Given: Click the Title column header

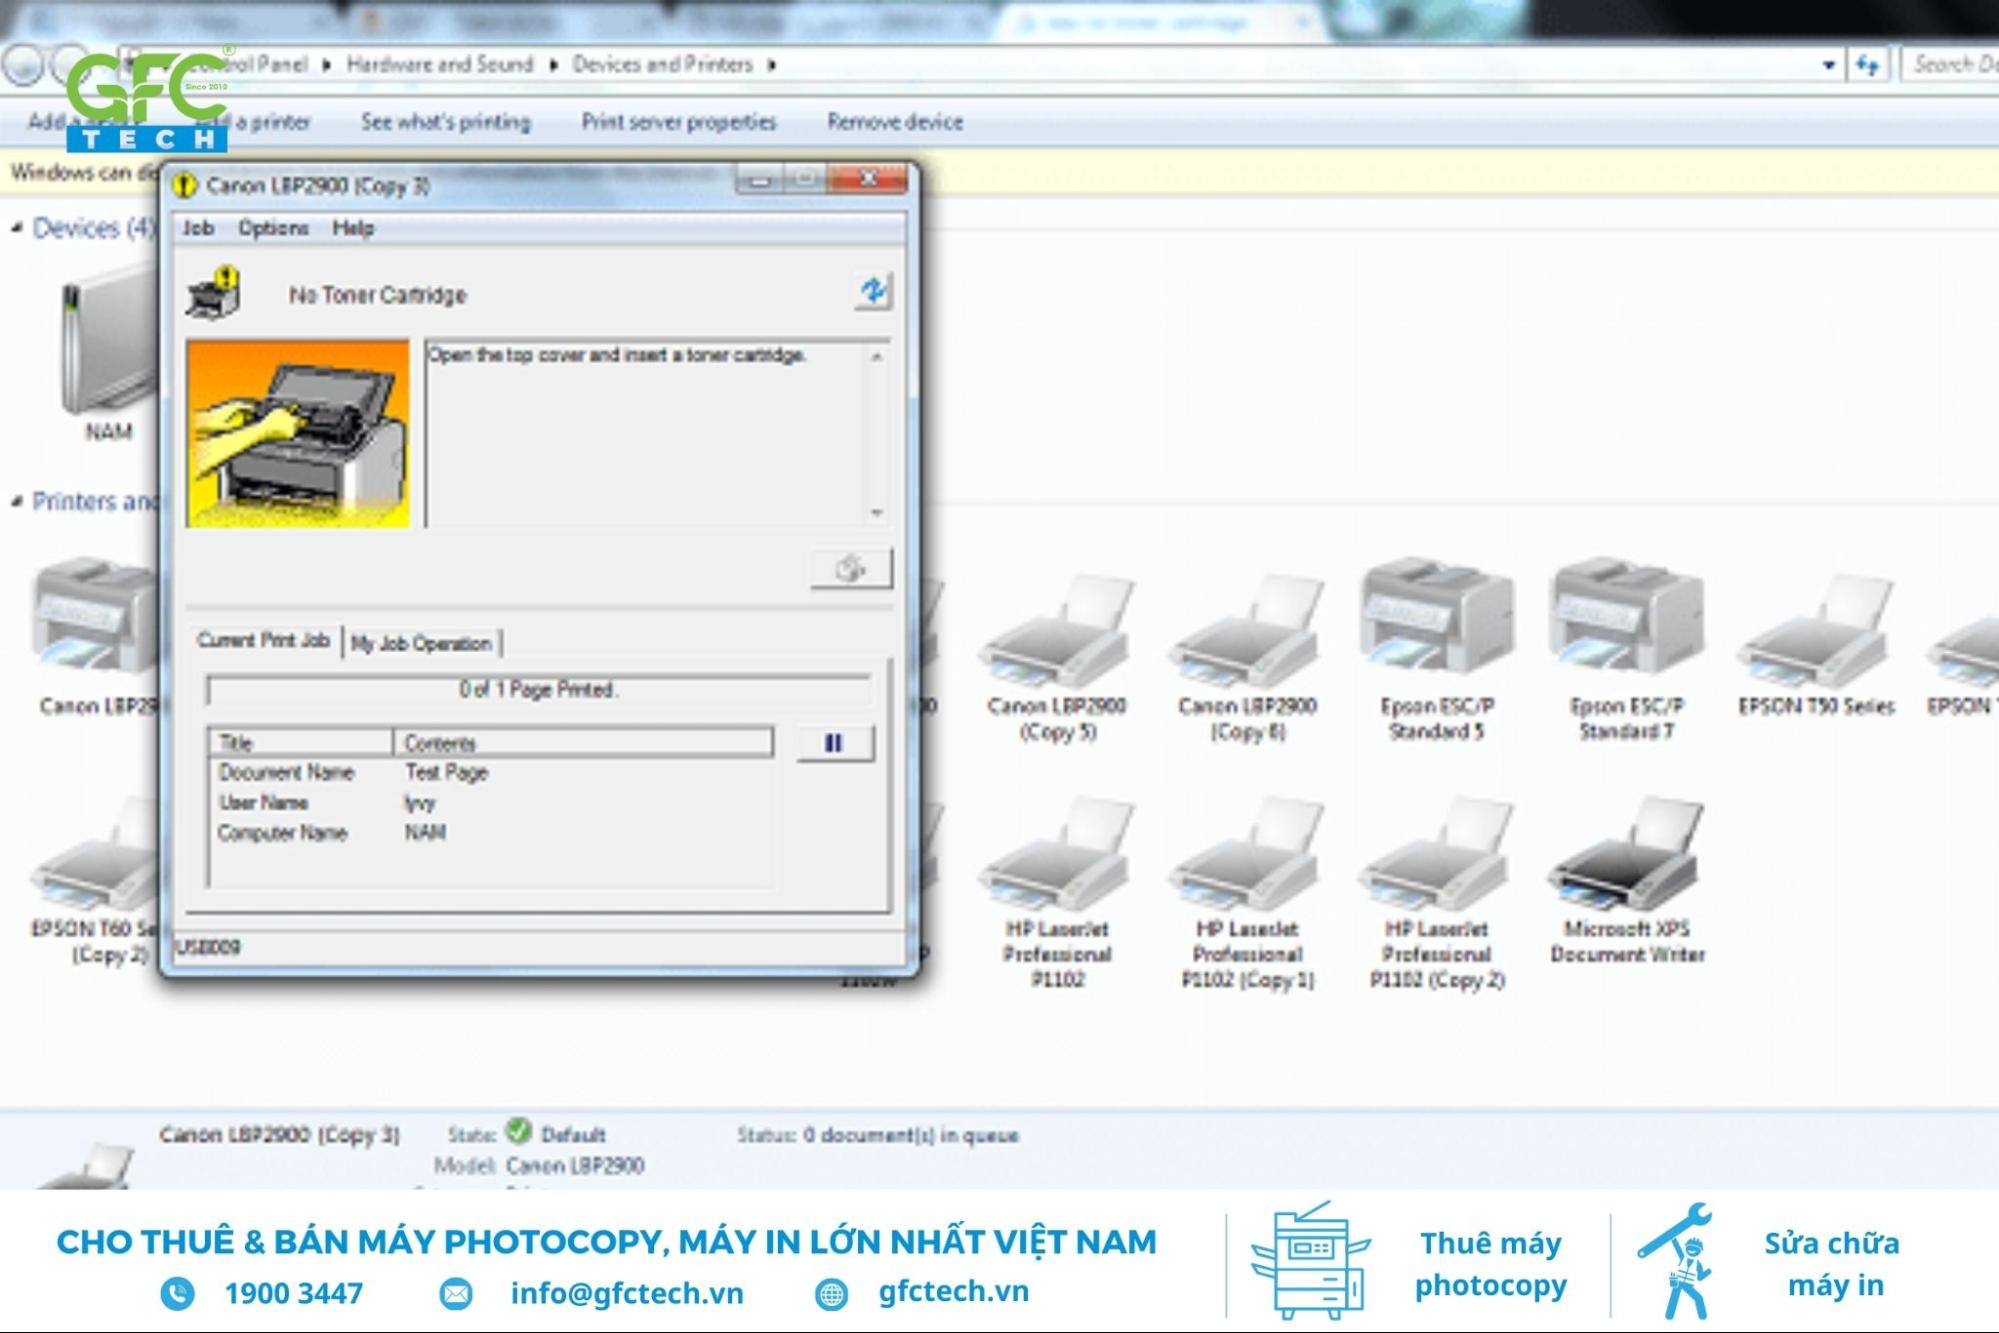Looking at the screenshot, I should click(x=300, y=742).
